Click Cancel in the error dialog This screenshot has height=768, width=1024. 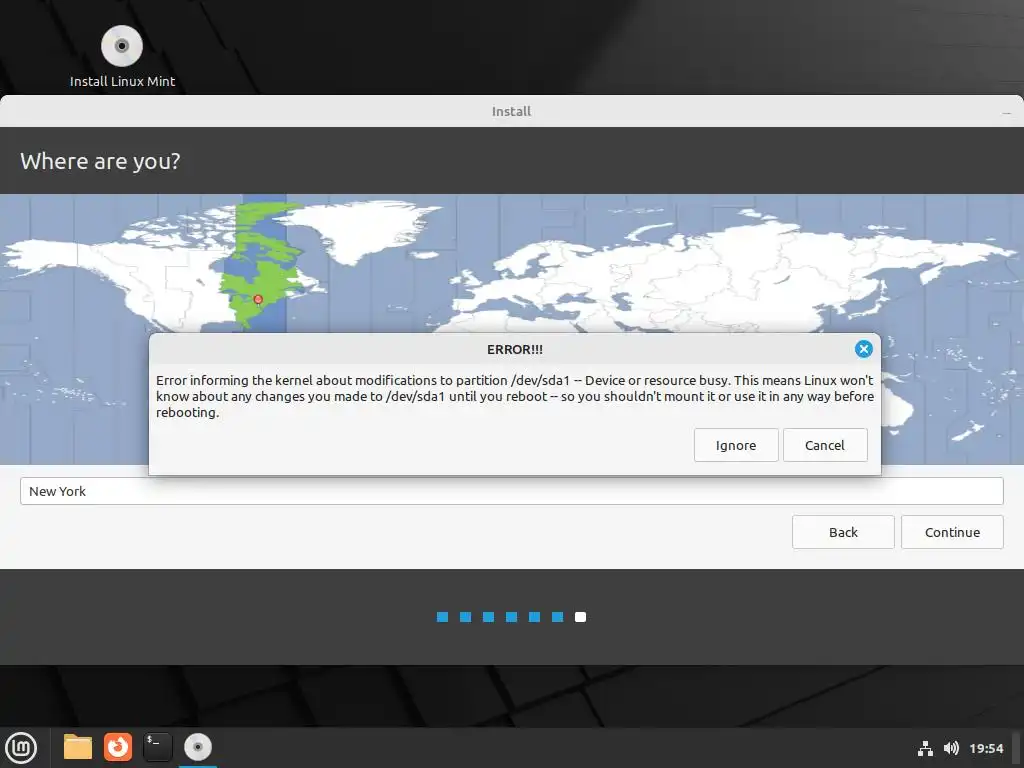point(825,445)
